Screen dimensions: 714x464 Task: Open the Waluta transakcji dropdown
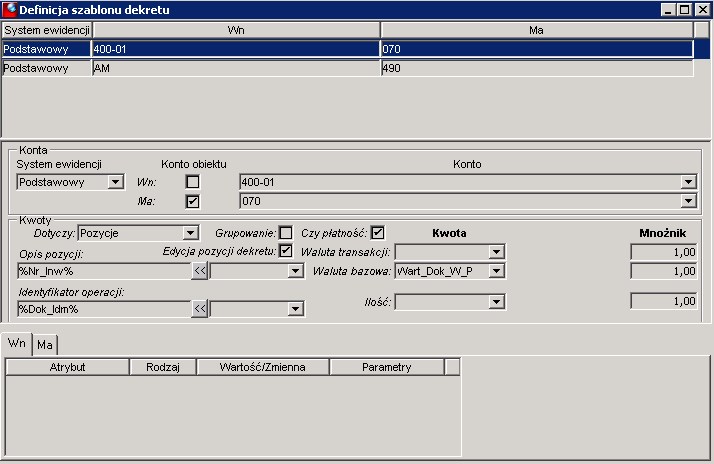496,252
